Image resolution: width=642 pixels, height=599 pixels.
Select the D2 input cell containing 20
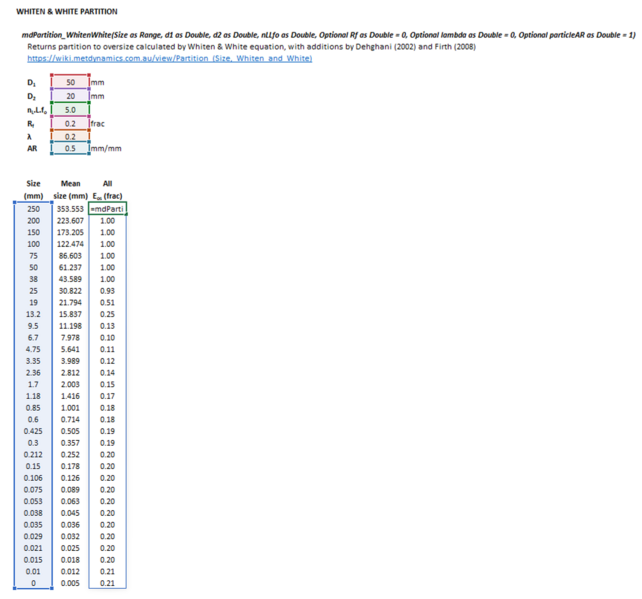[x=70, y=95]
